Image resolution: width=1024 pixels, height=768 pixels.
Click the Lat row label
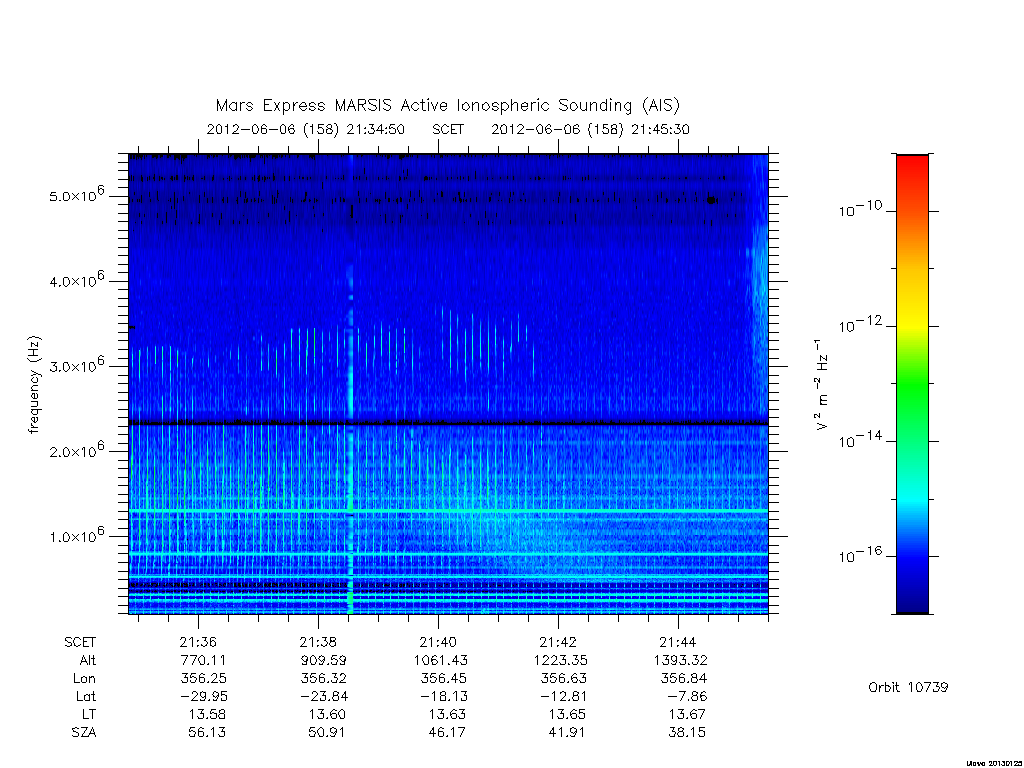(x=86, y=696)
